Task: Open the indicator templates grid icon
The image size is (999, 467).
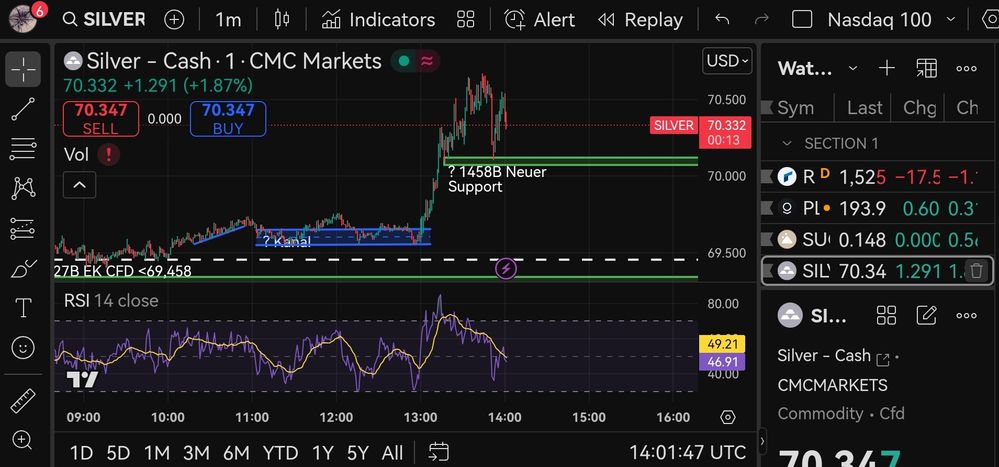Action: click(x=466, y=20)
